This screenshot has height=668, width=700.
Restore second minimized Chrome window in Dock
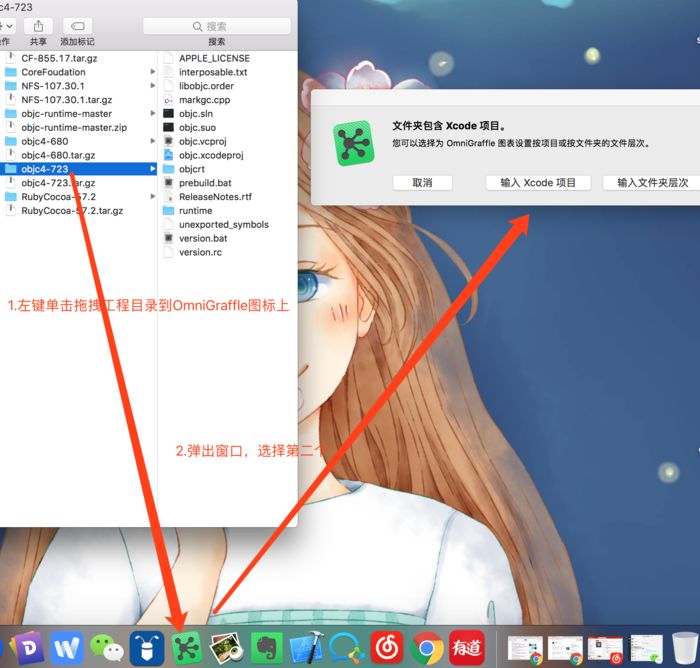click(x=566, y=650)
